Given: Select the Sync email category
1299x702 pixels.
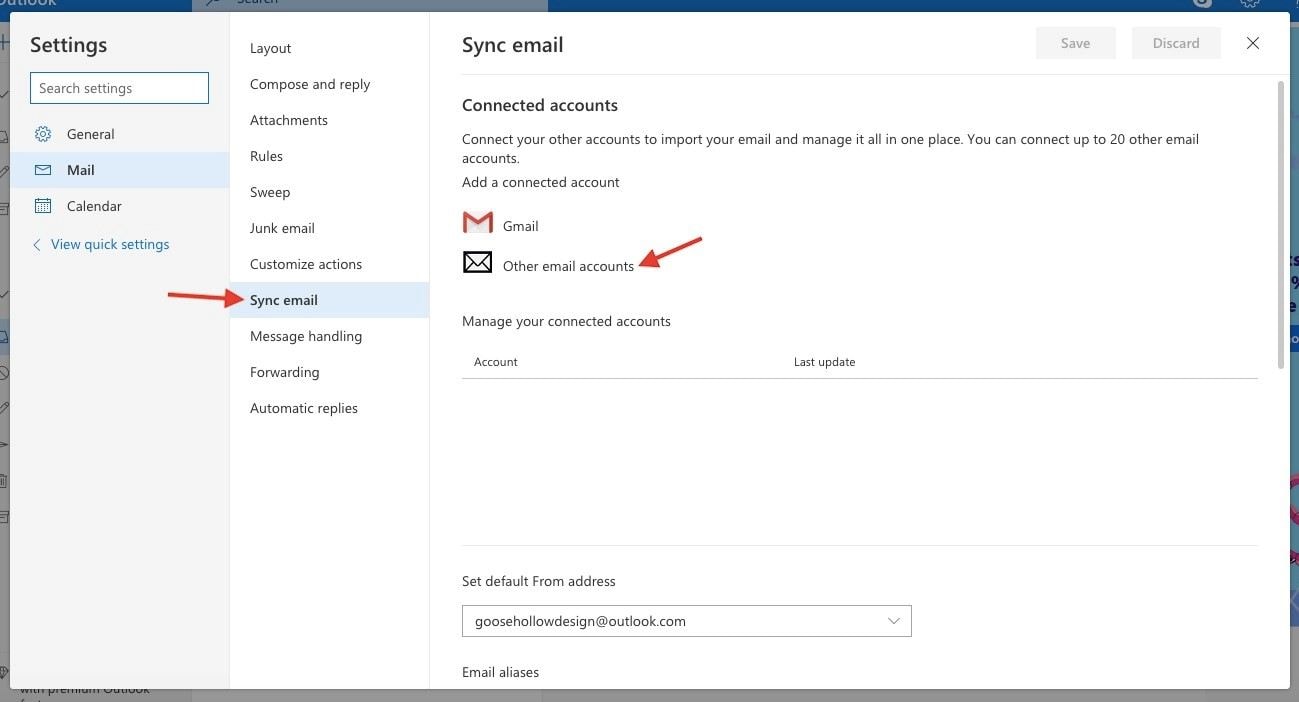Looking at the screenshot, I should pos(283,299).
